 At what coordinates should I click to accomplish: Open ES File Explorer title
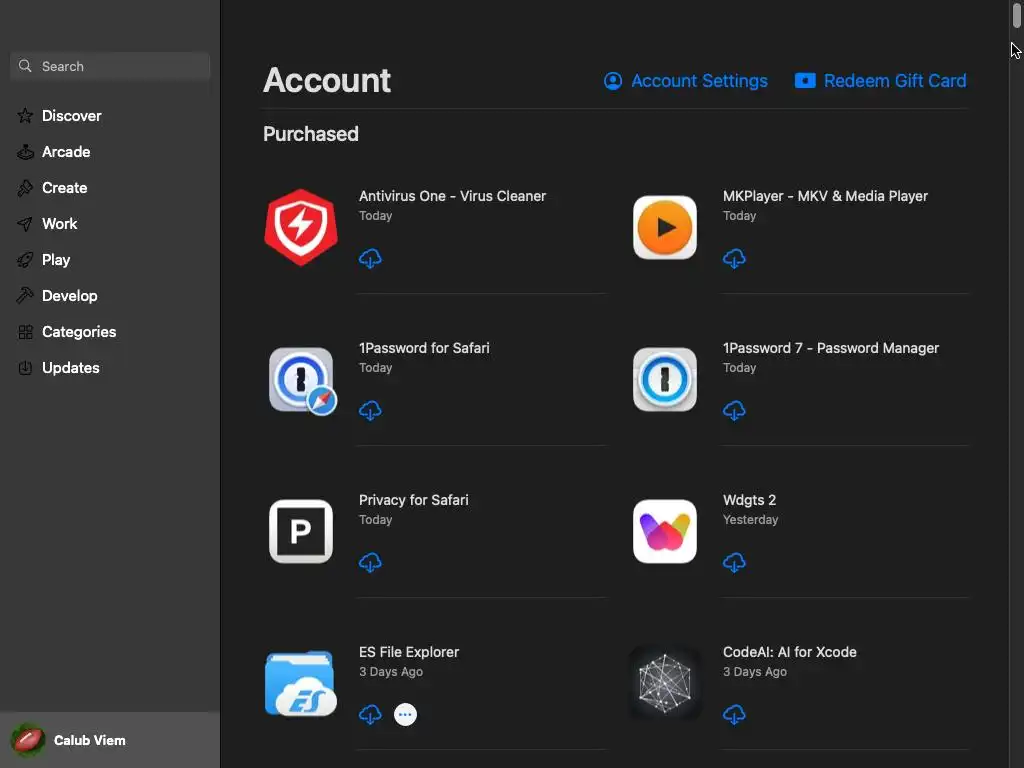coord(409,652)
